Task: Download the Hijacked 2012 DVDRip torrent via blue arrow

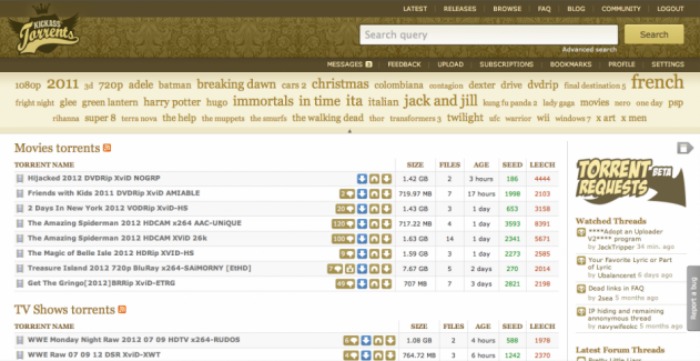Action: click(362, 178)
